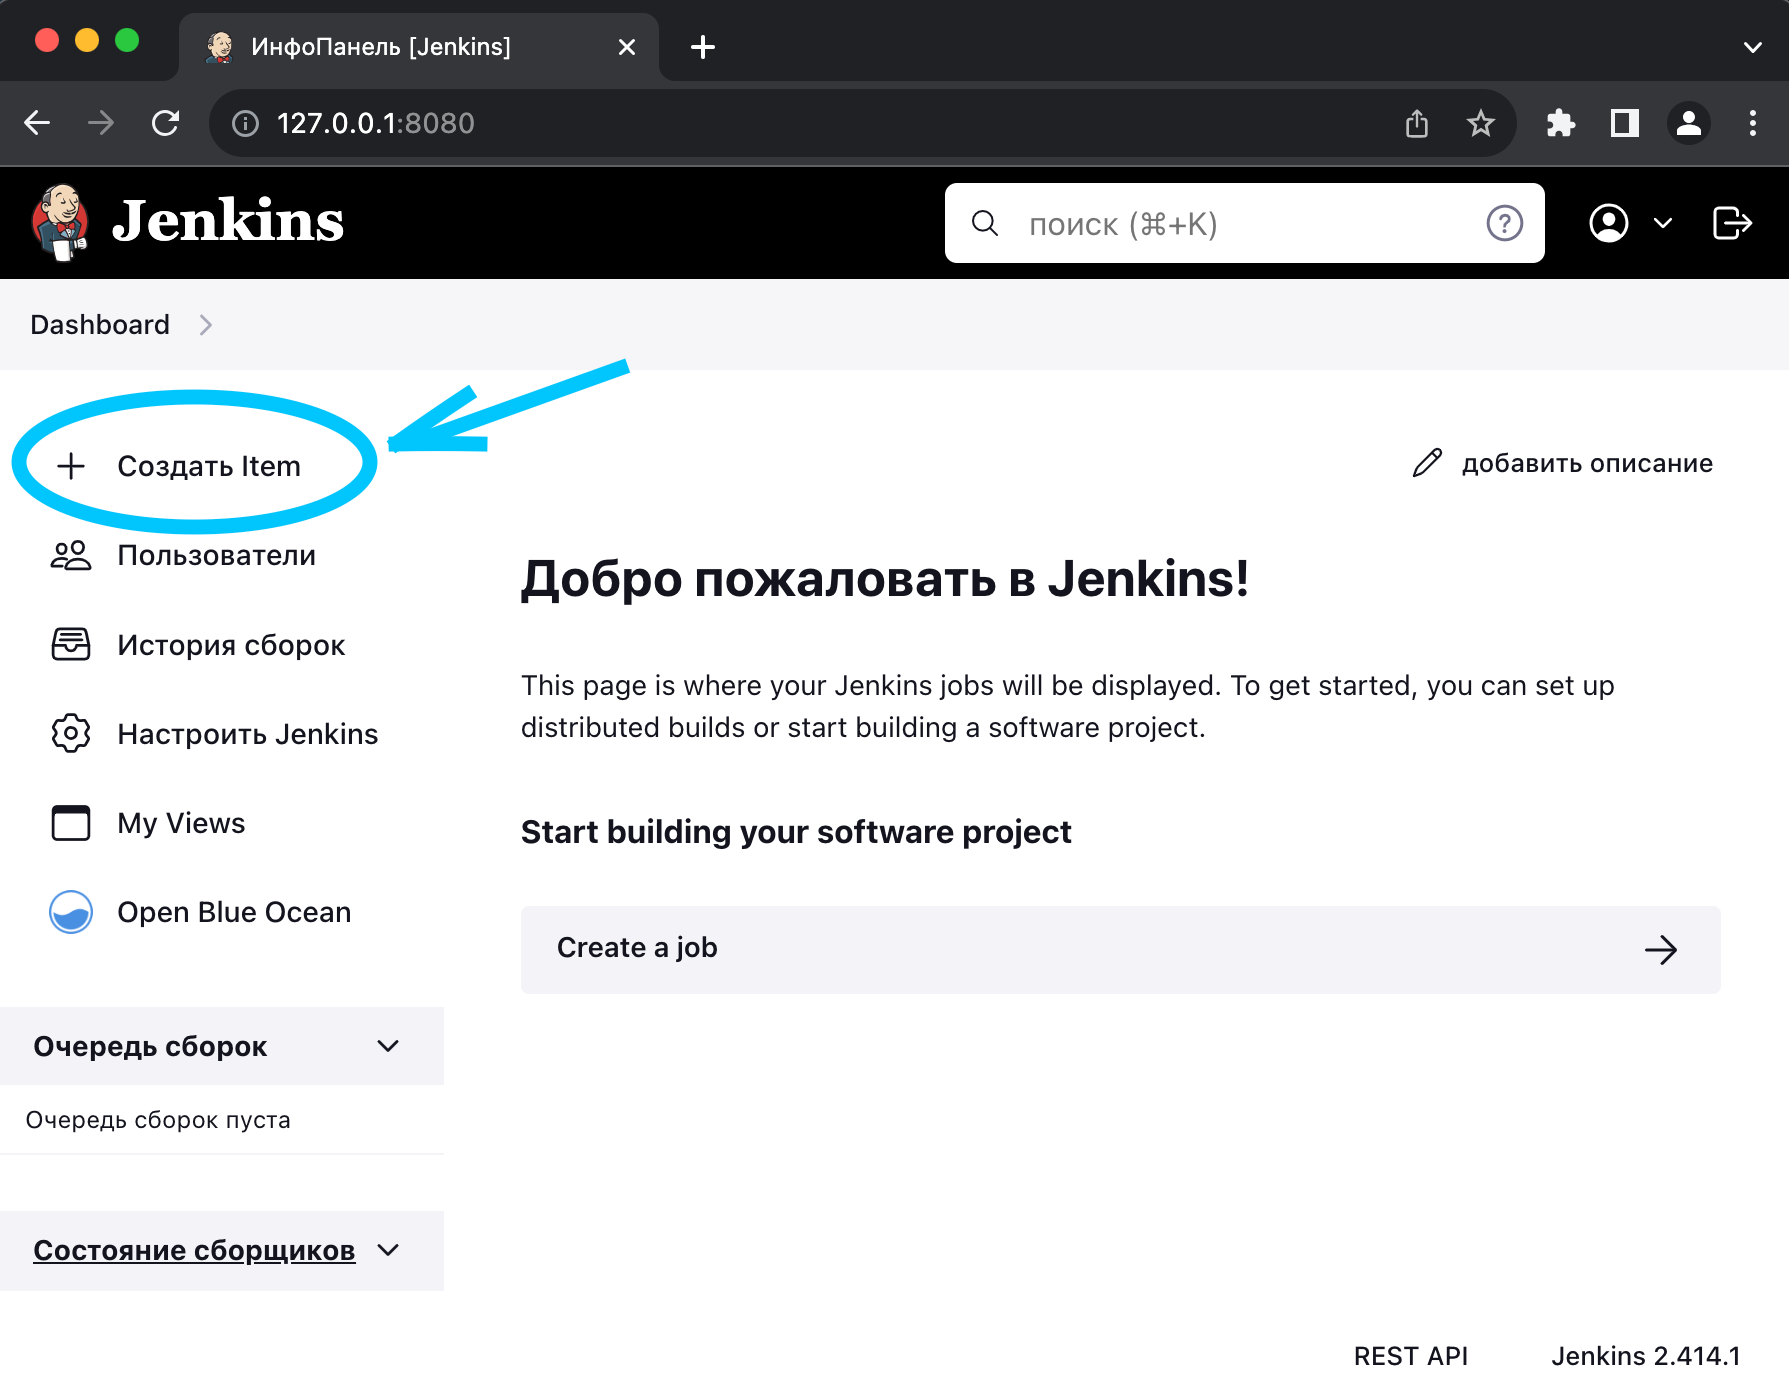Open the user account profile icon
The image size is (1789, 1400).
click(1608, 223)
